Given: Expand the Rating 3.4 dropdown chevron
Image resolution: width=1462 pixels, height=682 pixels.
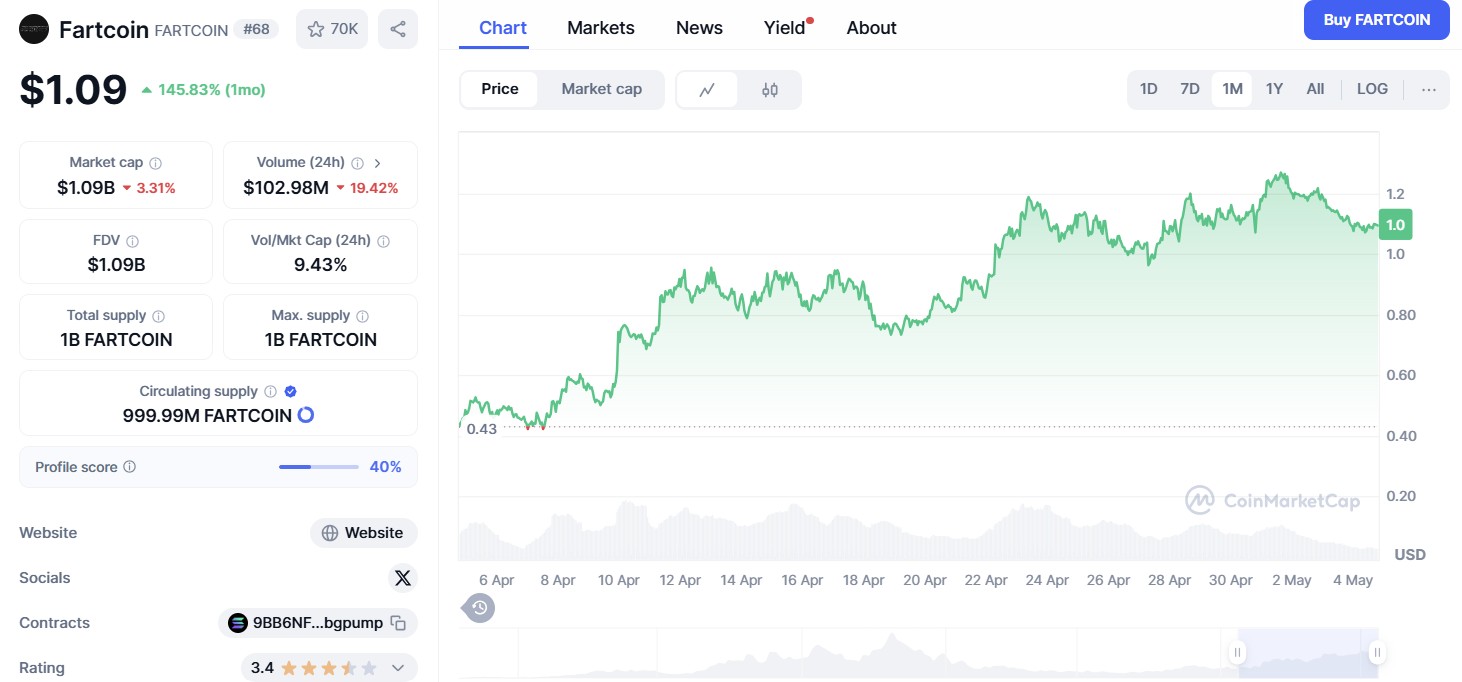Looking at the screenshot, I should point(398,668).
